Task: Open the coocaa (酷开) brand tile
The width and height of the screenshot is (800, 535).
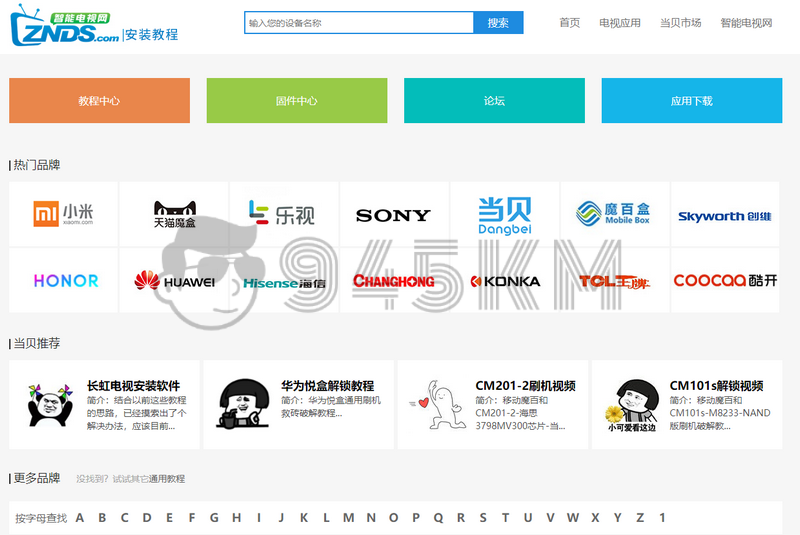Action: point(725,280)
